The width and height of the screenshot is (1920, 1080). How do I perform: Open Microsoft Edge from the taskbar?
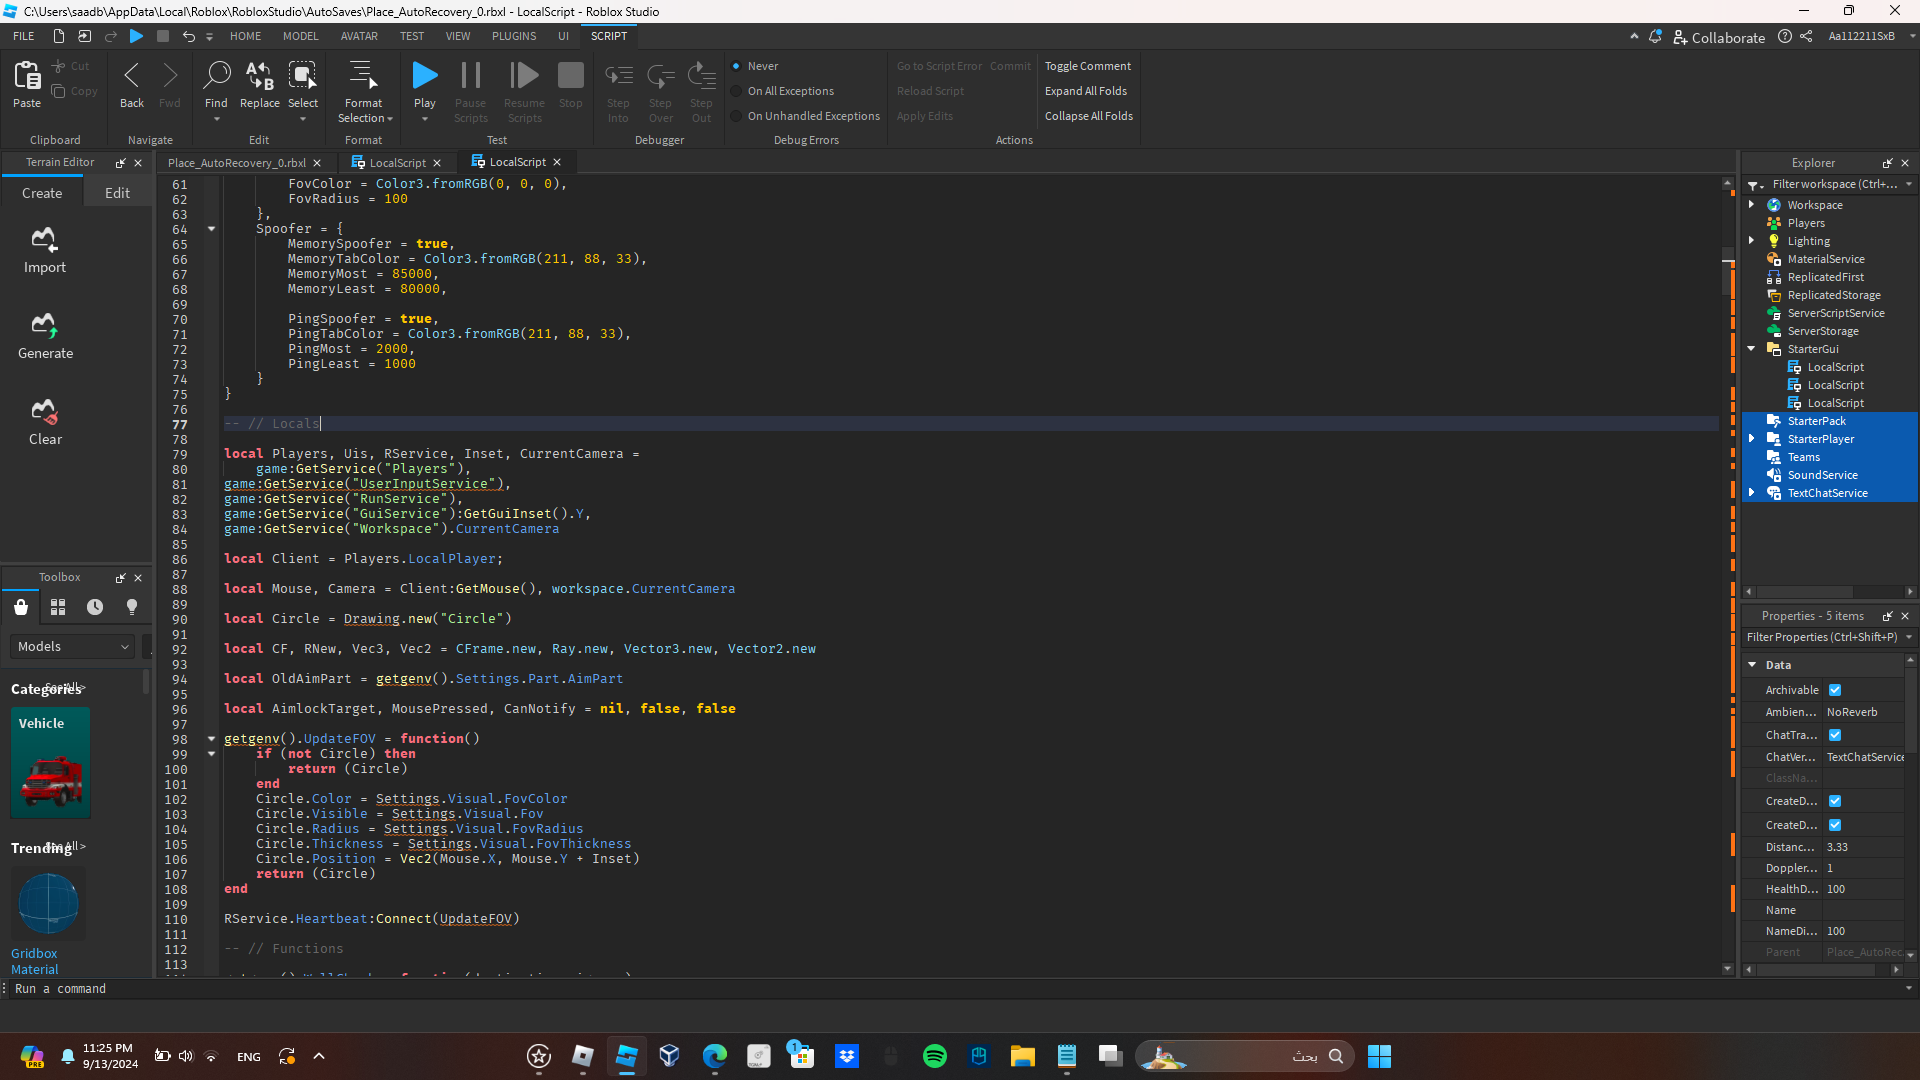click(x=715, y=1056)
